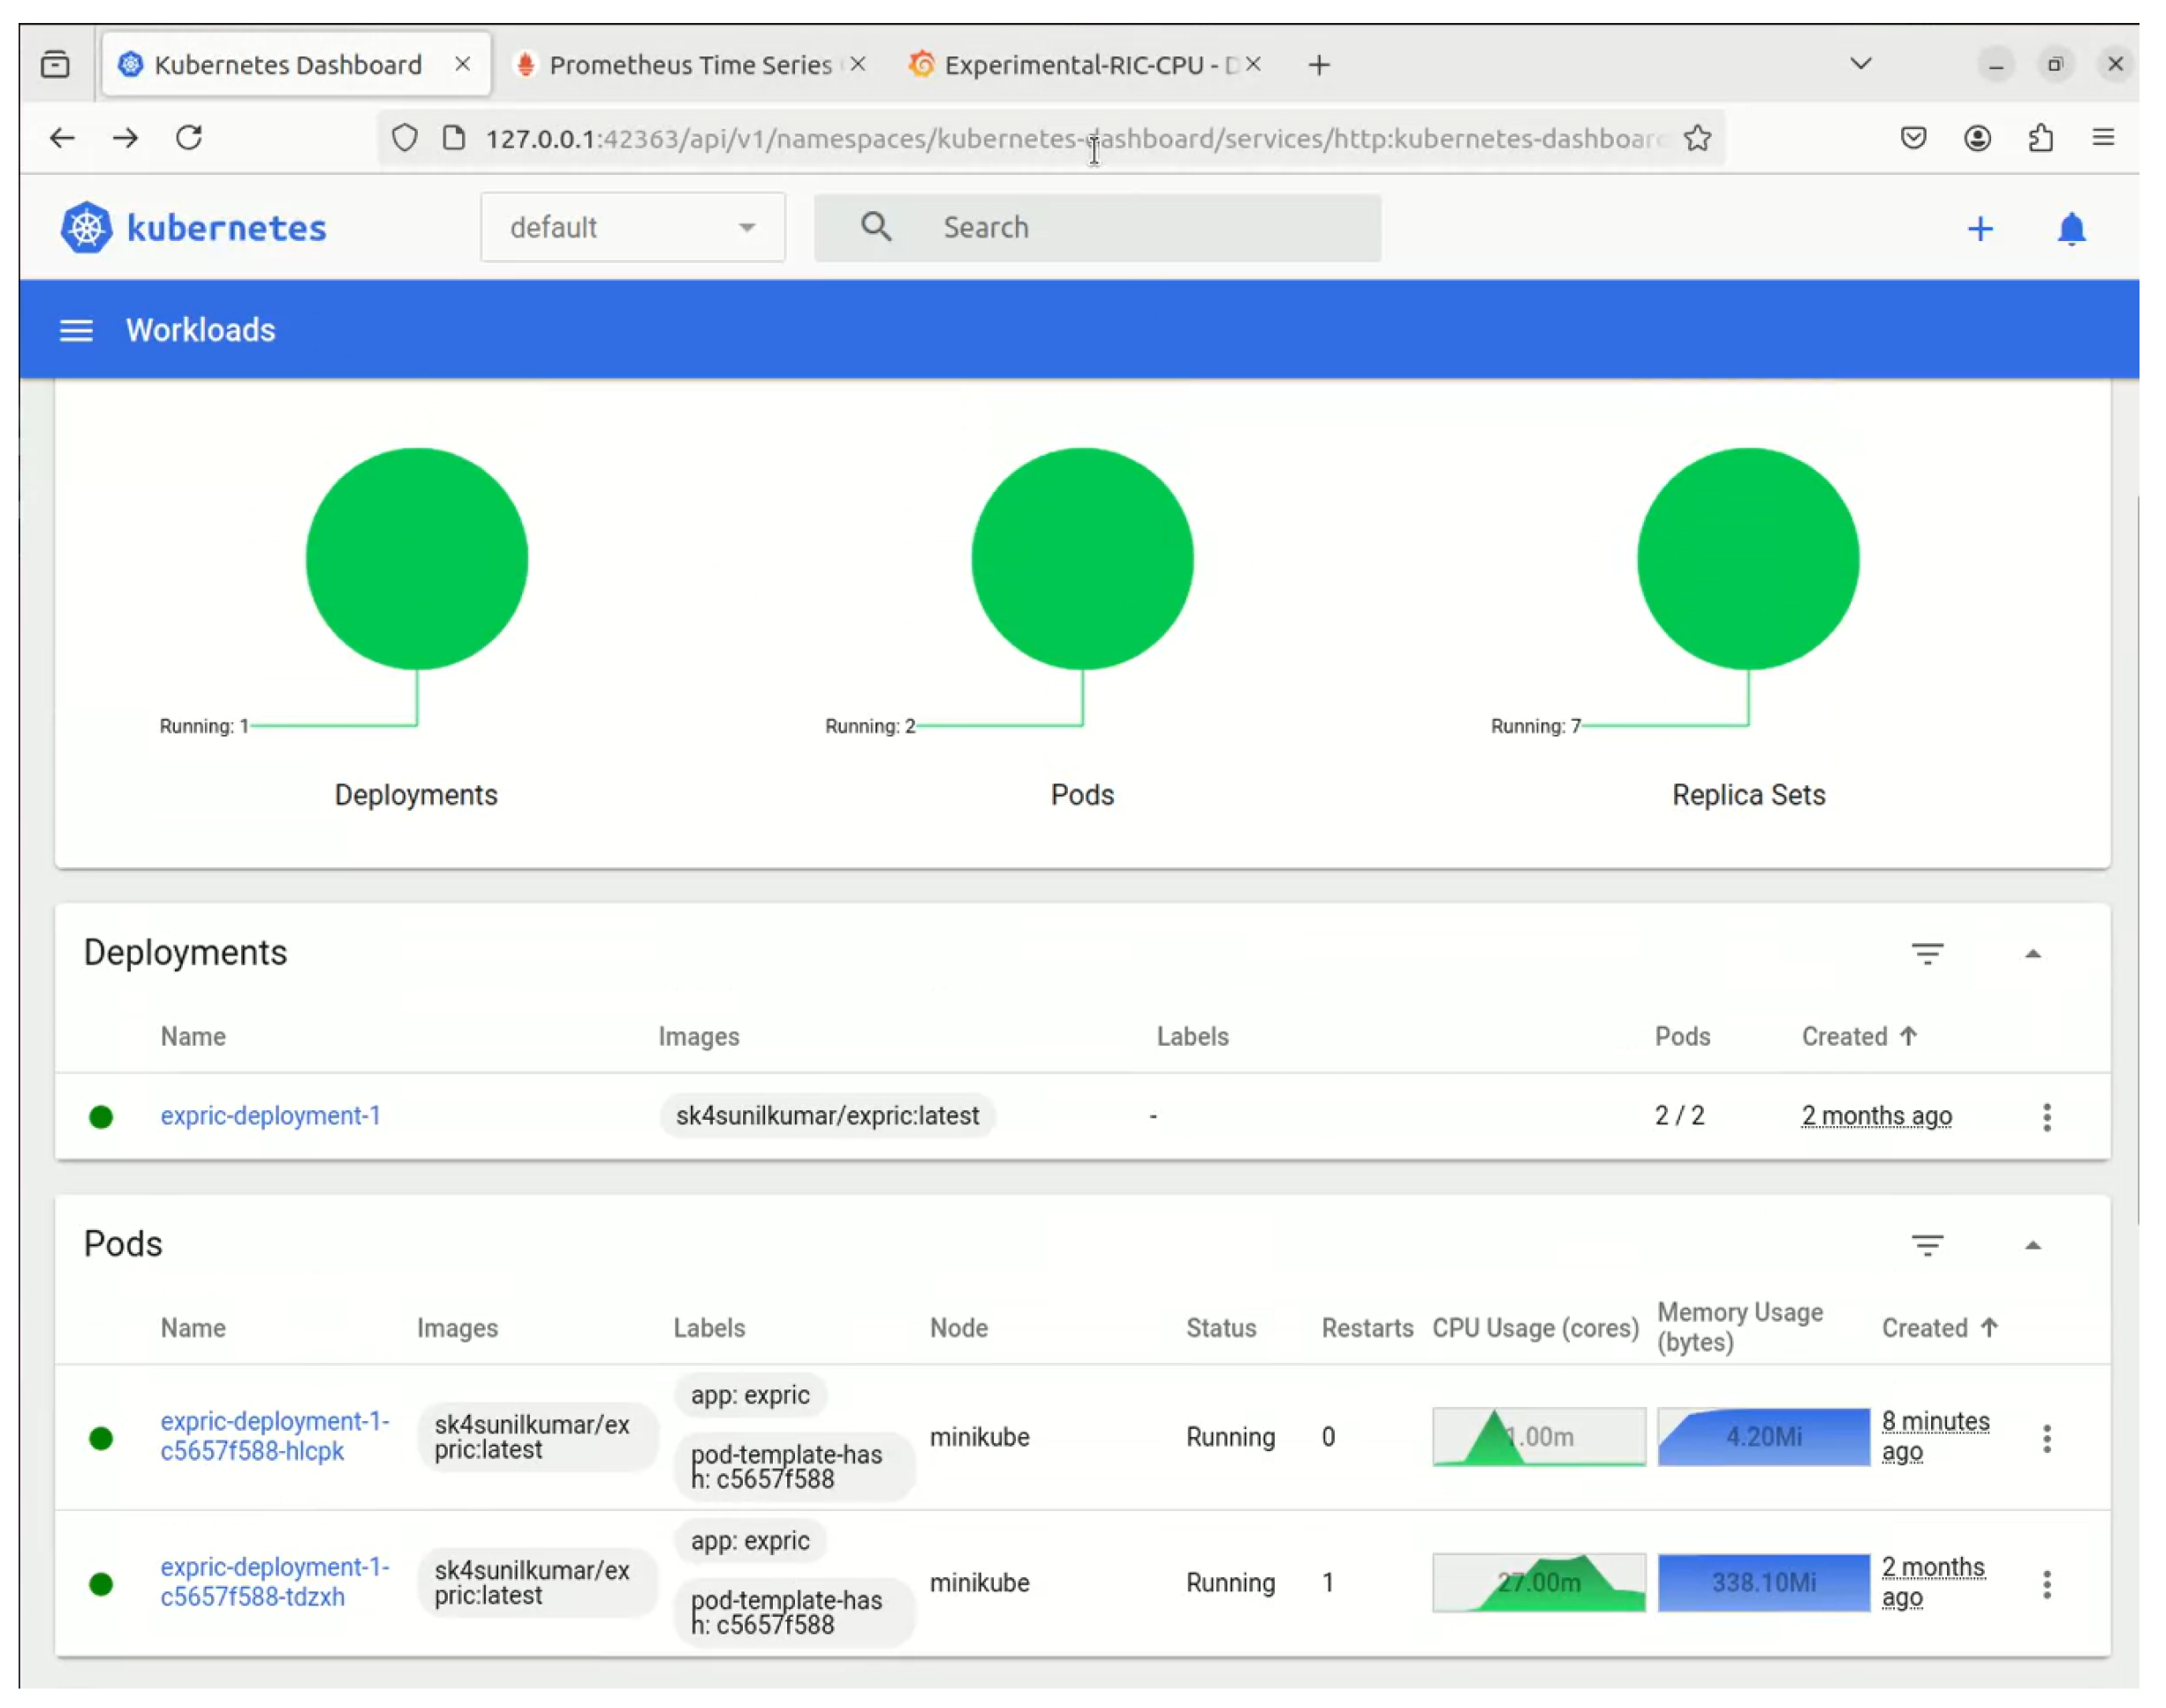
Task: Open actions menu for tdzxh pod
Action: 2046,1584
